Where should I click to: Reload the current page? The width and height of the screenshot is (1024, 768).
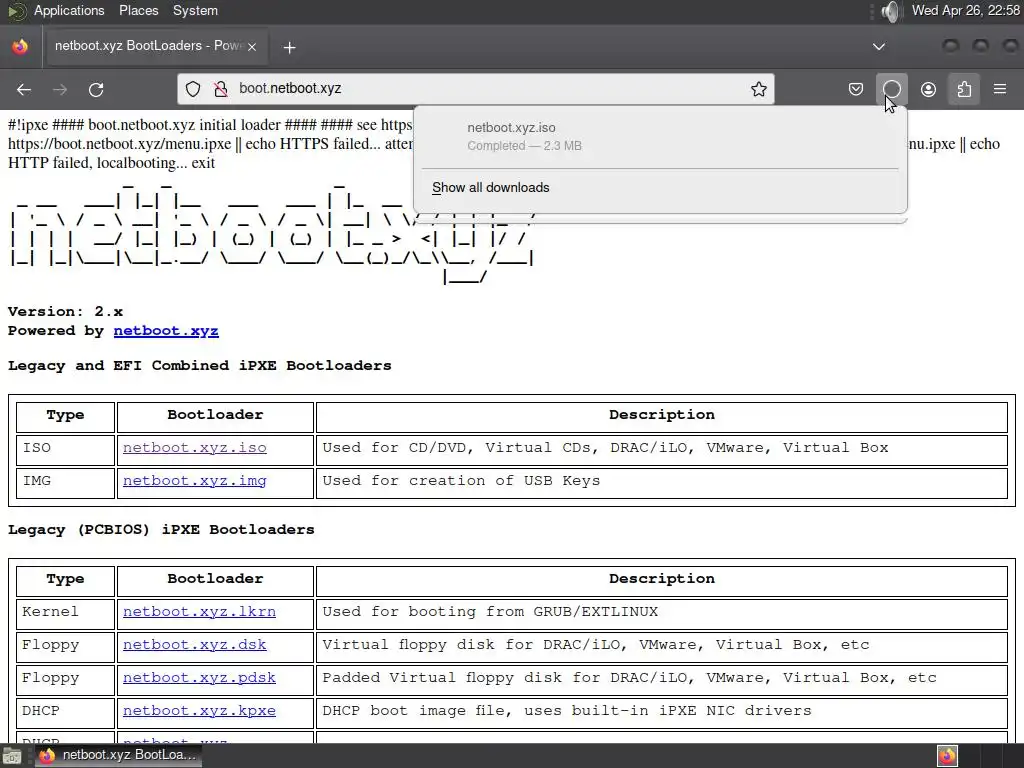coord(96,89)
